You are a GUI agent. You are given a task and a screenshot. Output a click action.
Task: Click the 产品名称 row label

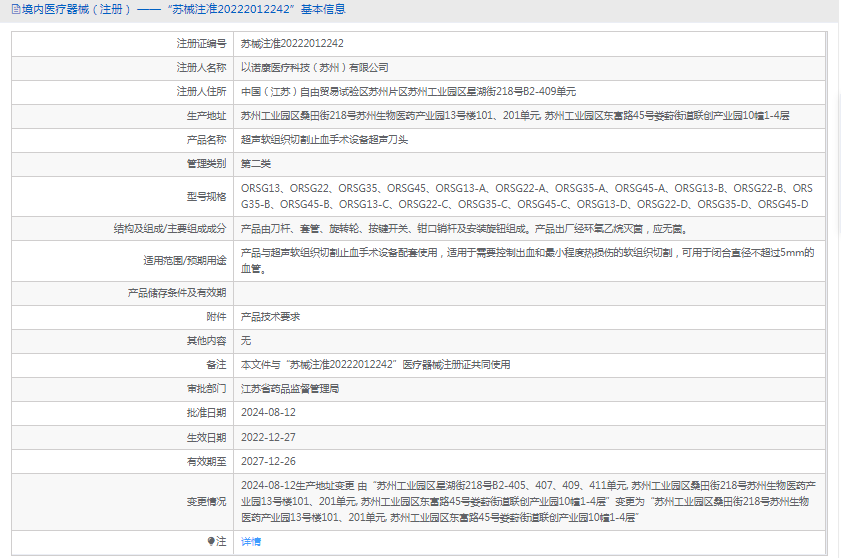206,140
